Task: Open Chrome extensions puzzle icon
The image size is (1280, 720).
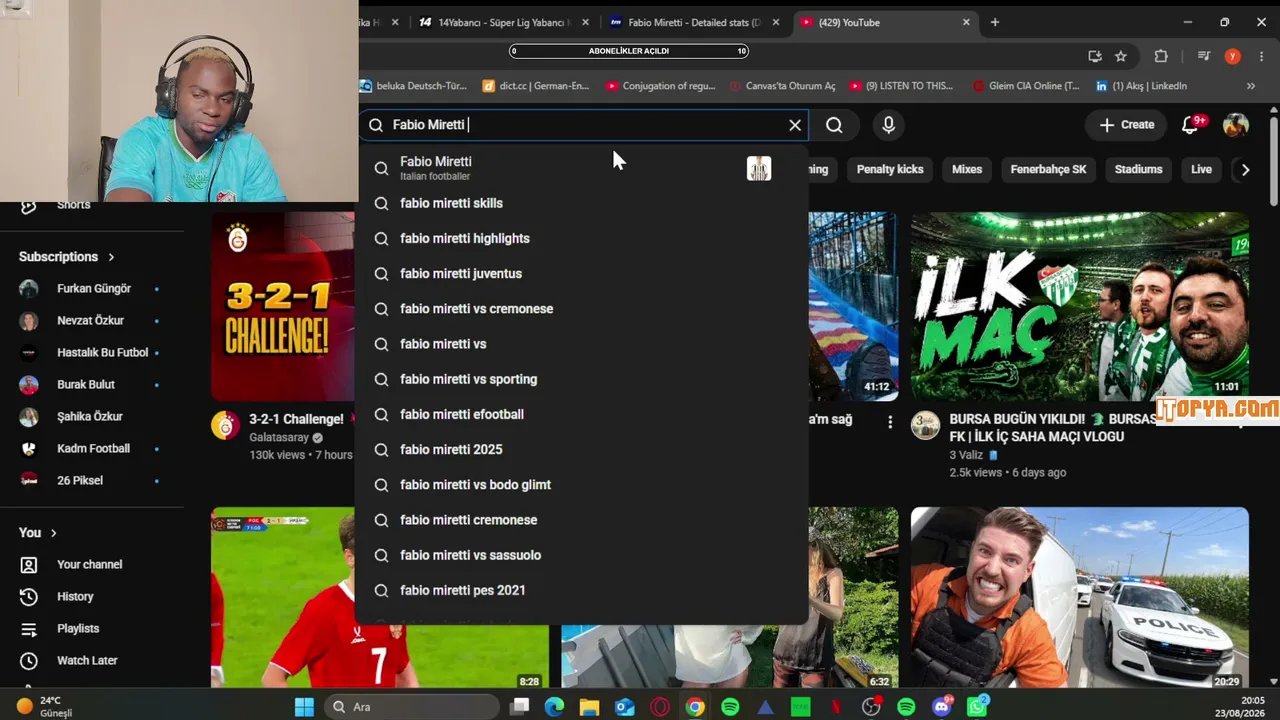Action: 1161,56
